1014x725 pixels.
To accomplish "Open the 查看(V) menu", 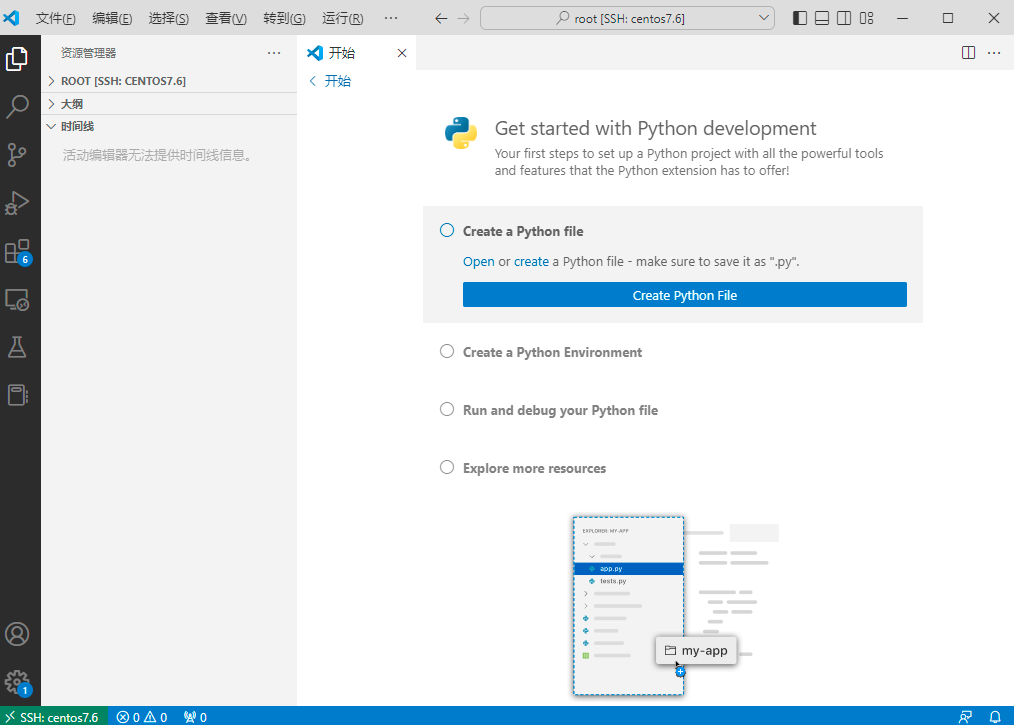I will pyautogui.click(x=226, y=18).
